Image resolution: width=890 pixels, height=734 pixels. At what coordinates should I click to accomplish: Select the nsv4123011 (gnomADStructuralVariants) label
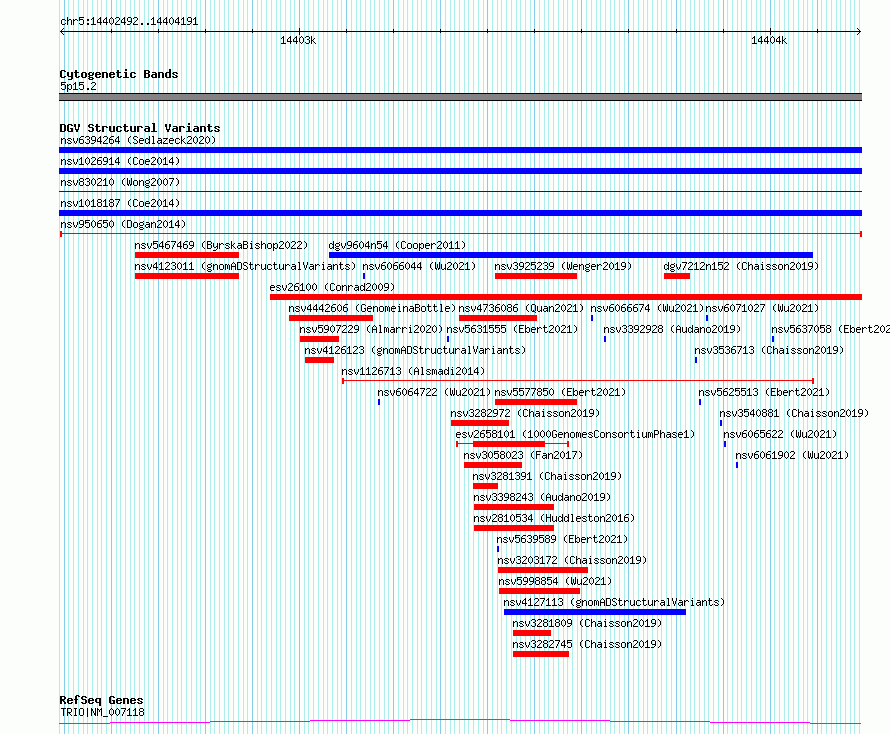tap(245, 266)
